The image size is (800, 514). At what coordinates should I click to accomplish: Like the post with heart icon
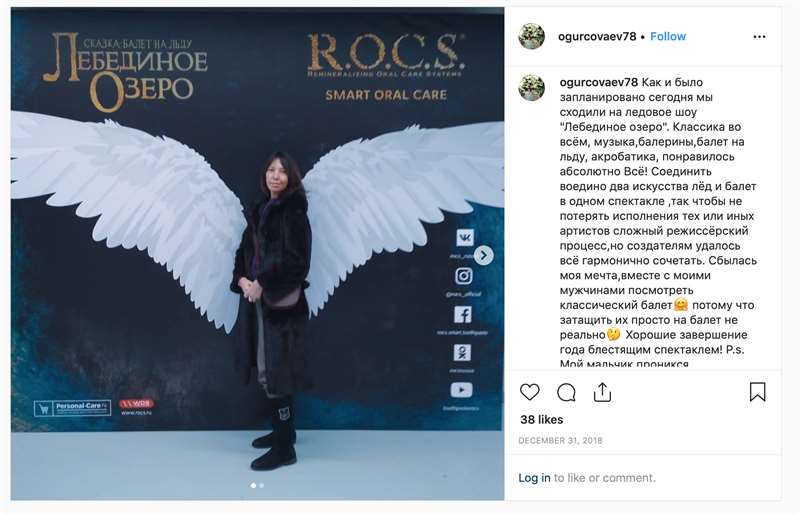530,392
